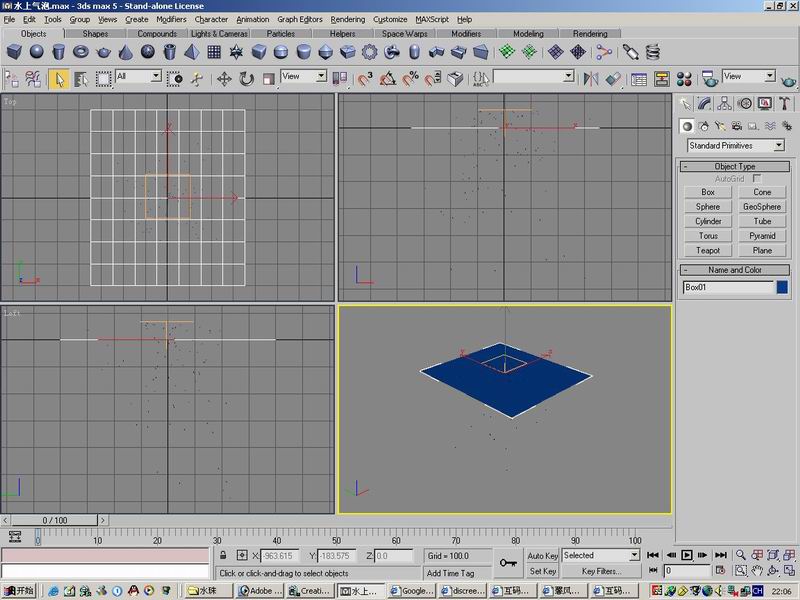Switch to the Particles shelf tab
800x600 pixels.
coord(281,34)
